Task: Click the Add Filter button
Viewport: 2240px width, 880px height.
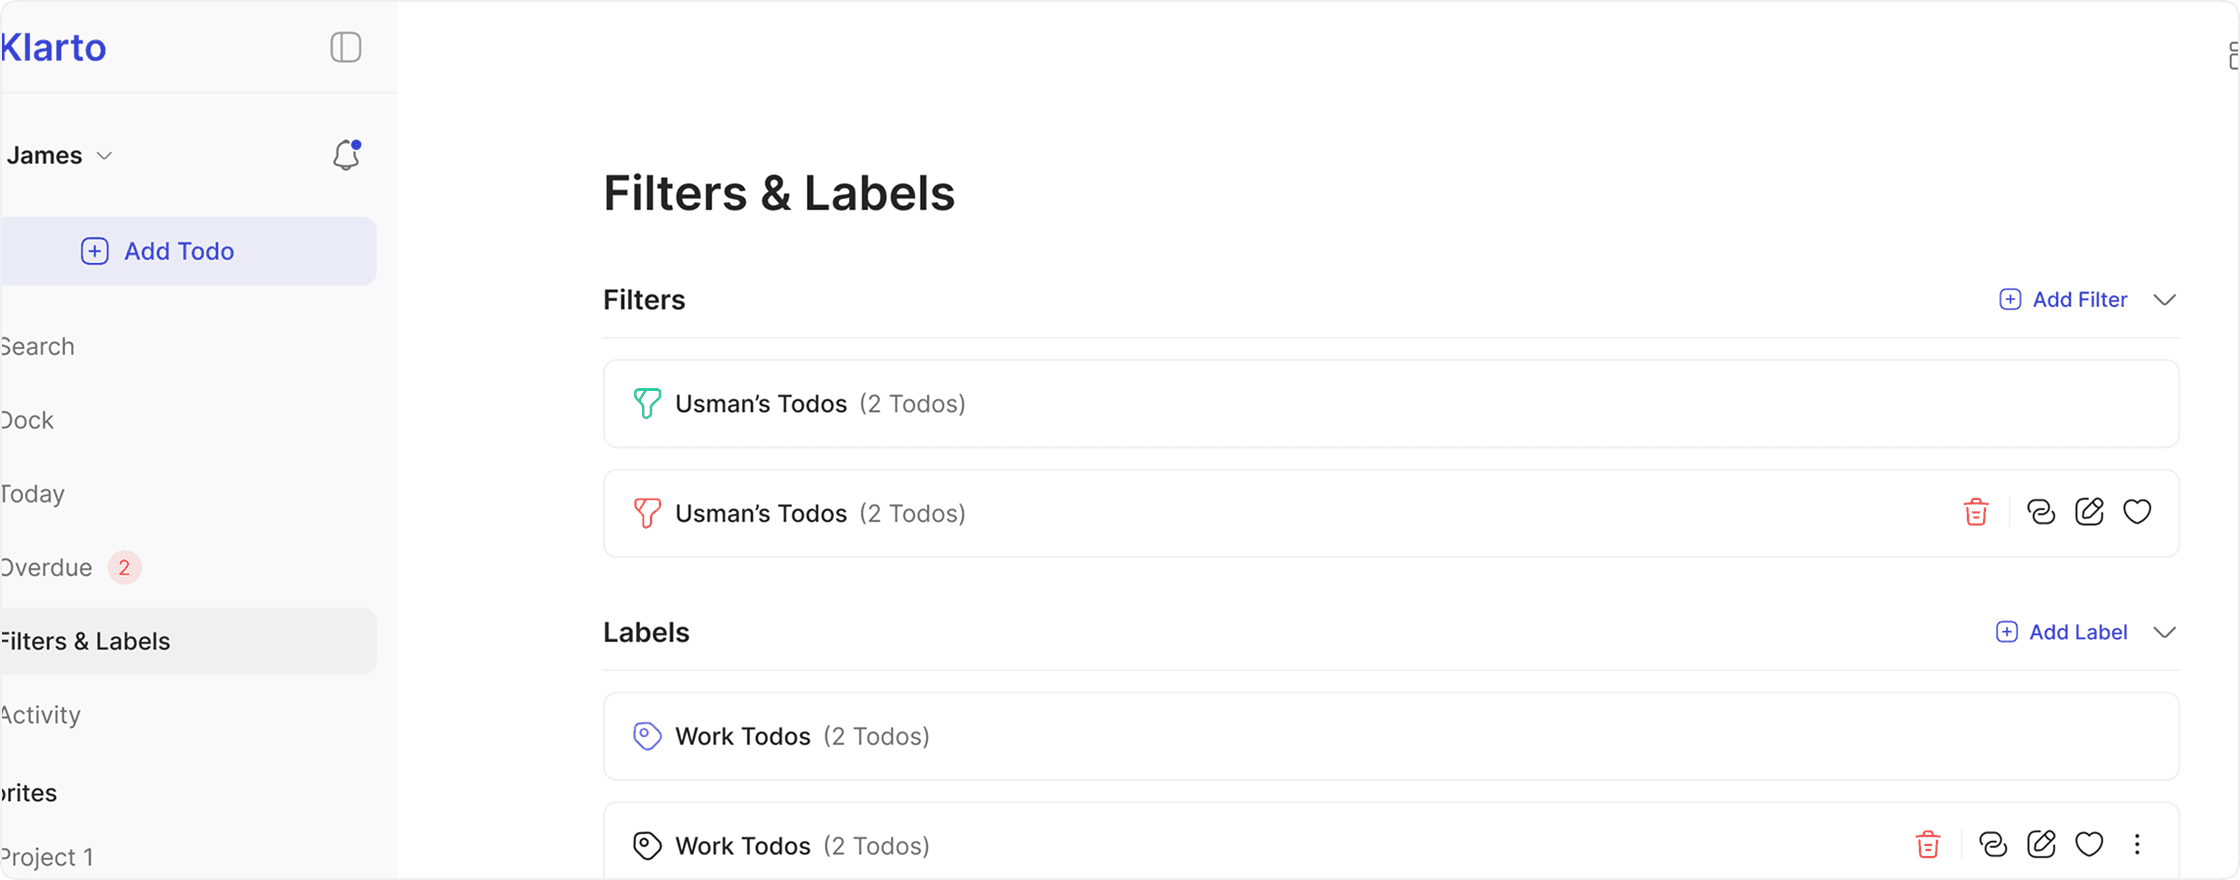Action: coord(2062,299)
